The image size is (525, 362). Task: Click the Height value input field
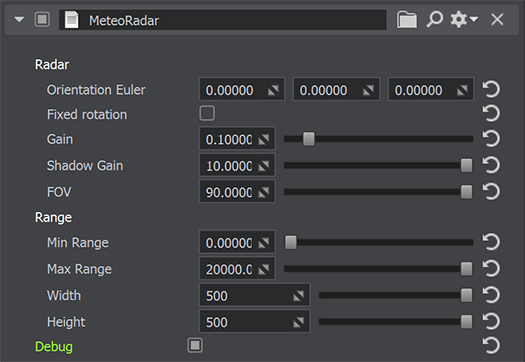[x=254, y=322]
